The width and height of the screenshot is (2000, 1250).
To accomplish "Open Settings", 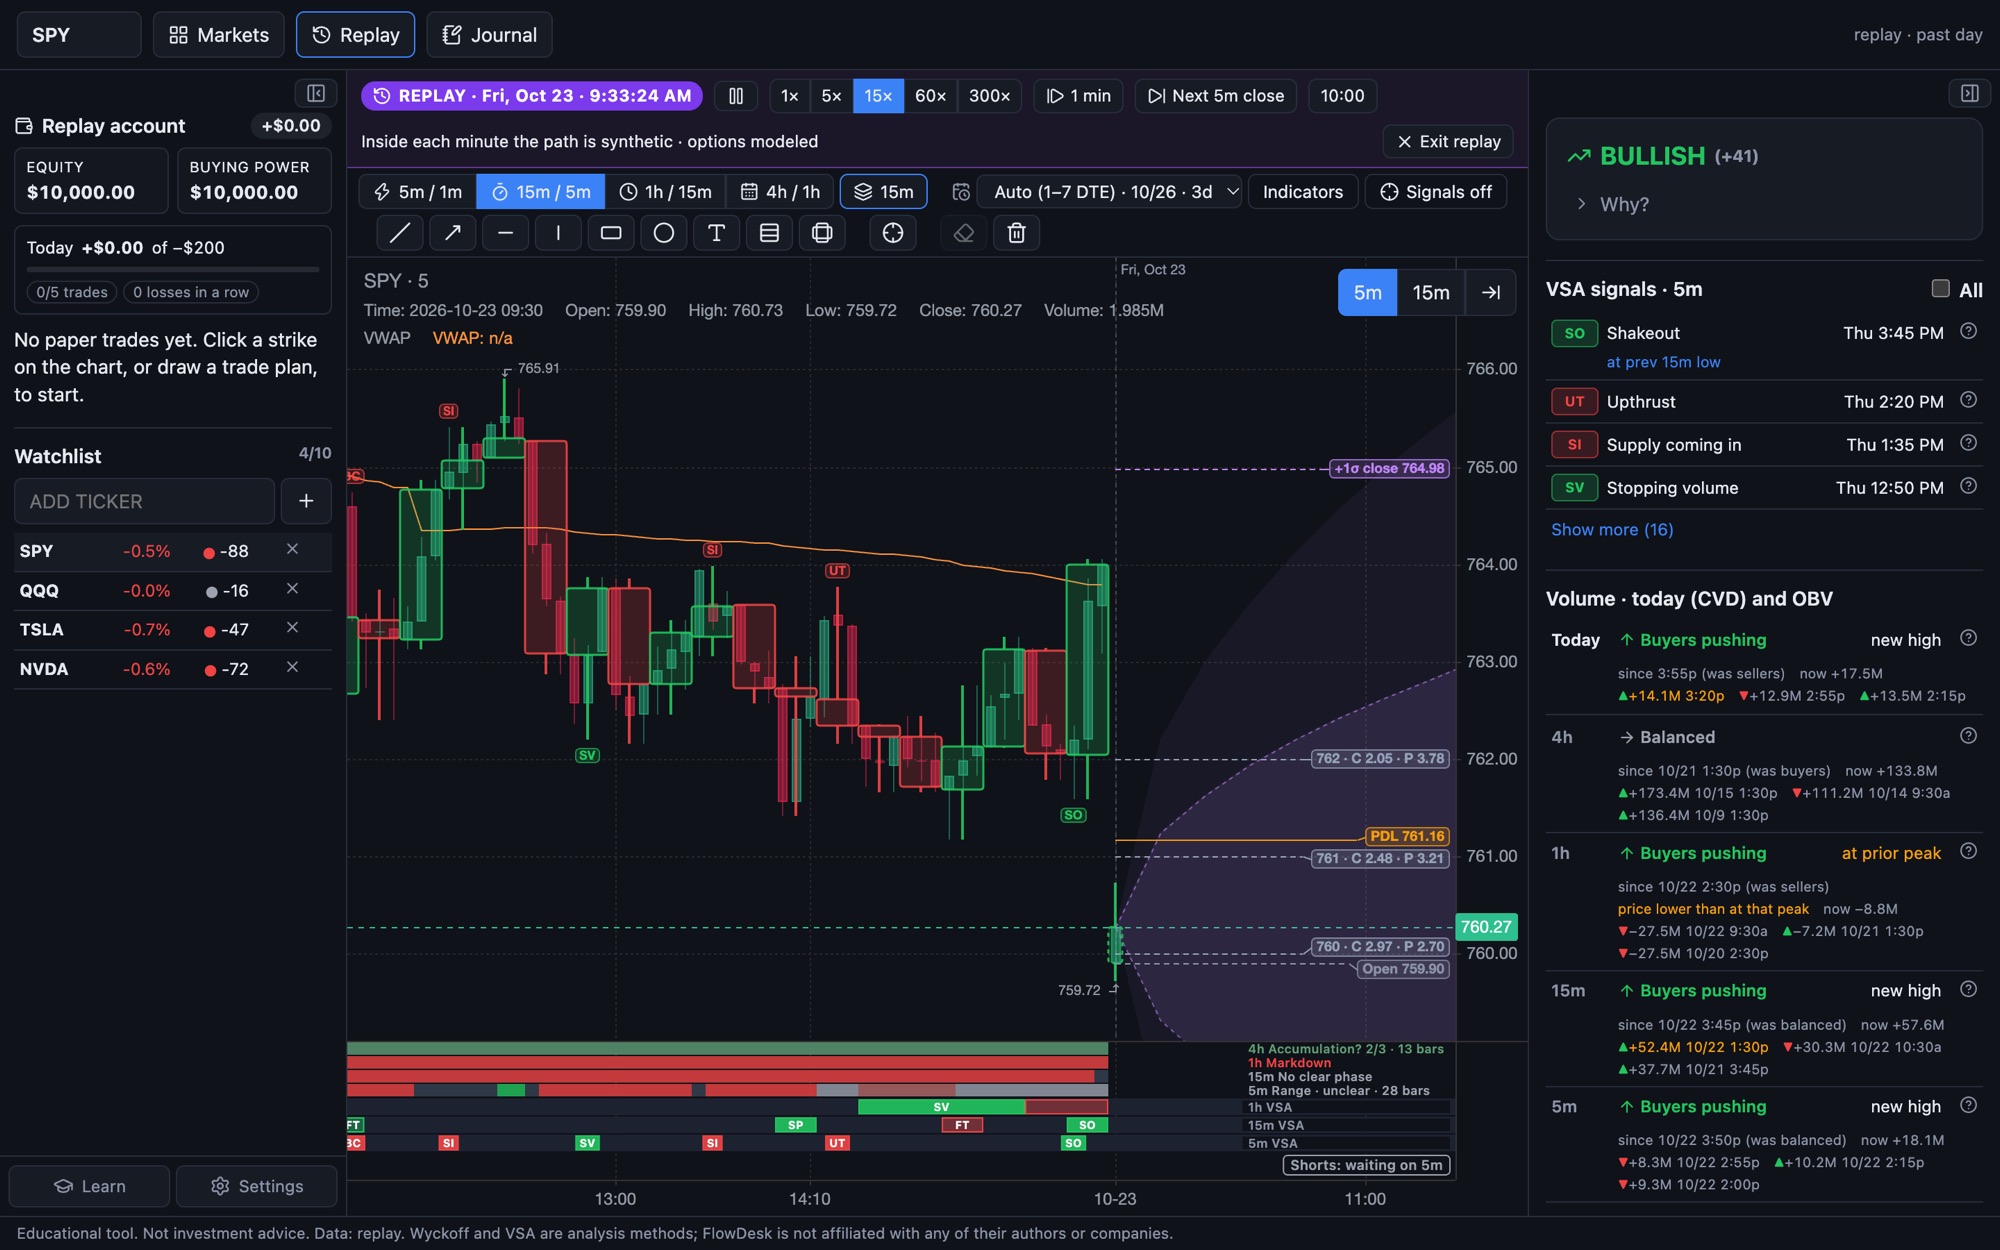I will coord(257,1186).
